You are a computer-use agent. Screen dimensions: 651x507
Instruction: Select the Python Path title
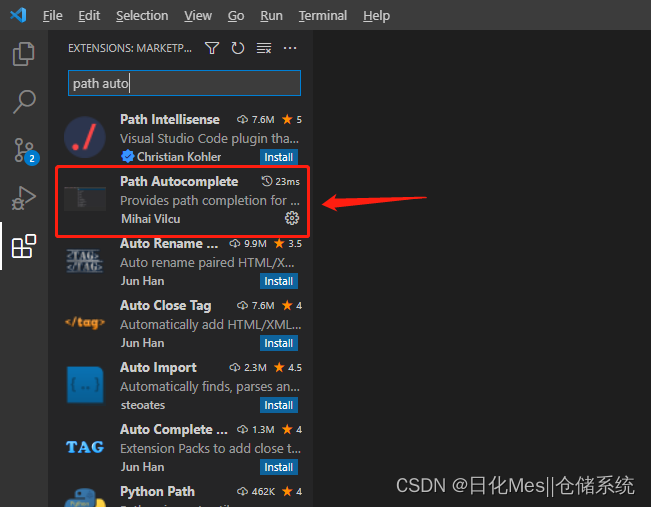coord(157,491)
